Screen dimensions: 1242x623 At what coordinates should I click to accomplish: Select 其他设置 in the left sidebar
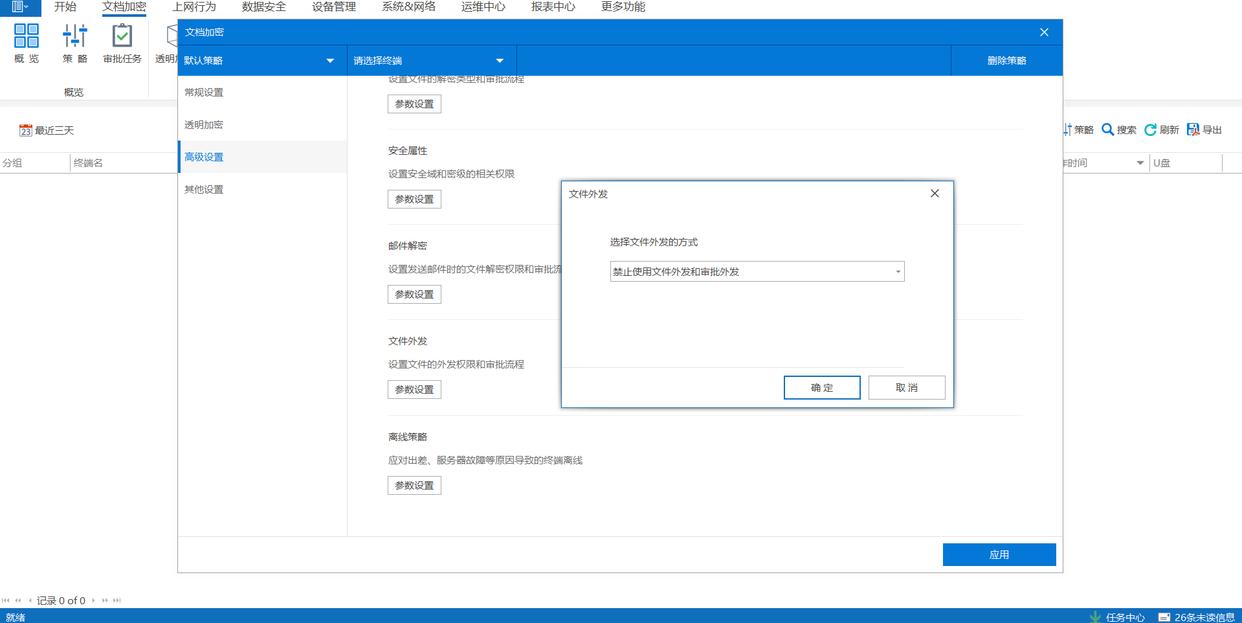263,189
